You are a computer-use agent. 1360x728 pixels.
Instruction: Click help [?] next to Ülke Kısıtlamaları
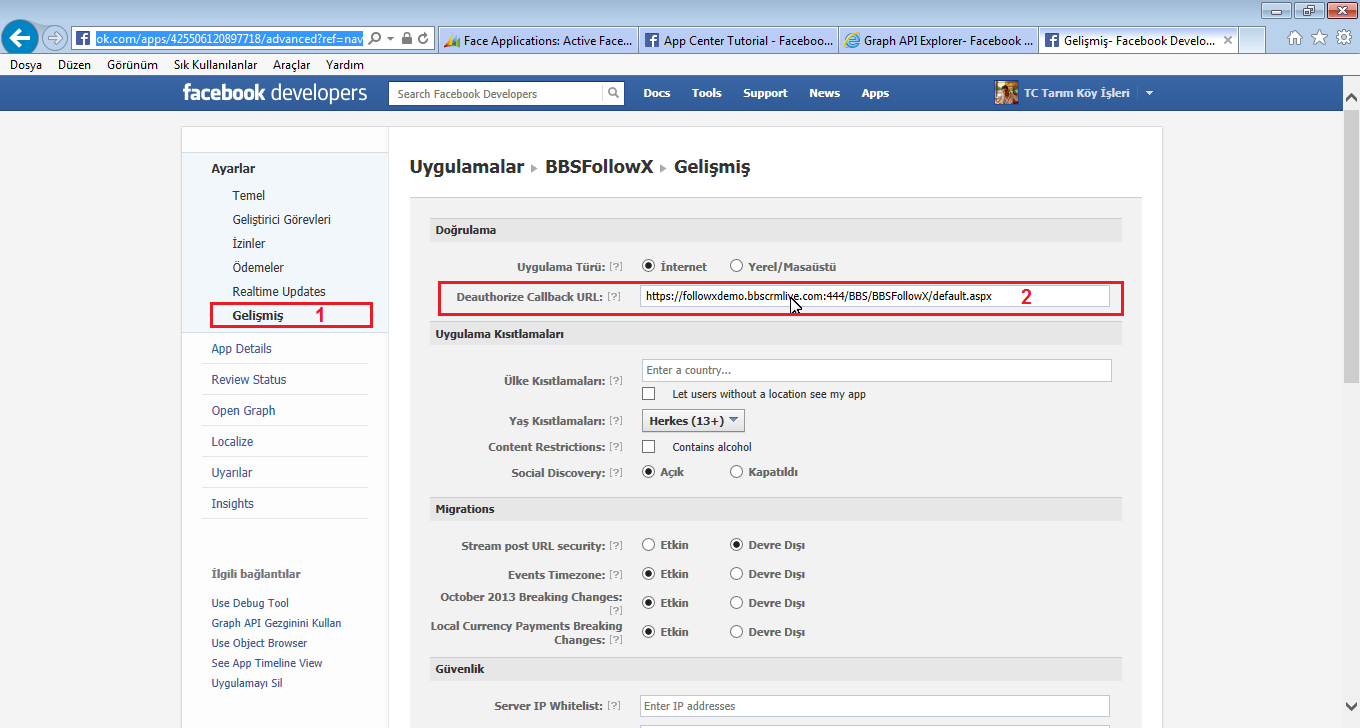tap(616, 381)
